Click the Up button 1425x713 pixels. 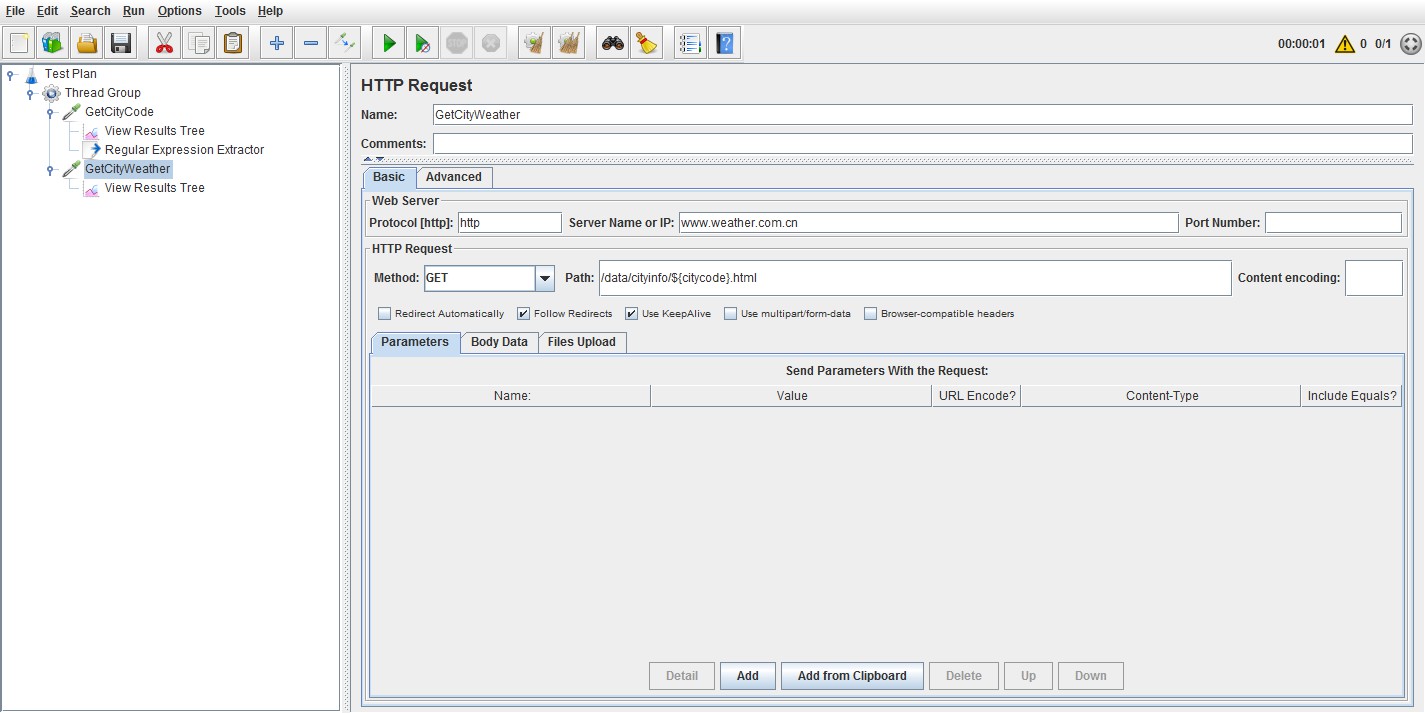coord(1028,676)
